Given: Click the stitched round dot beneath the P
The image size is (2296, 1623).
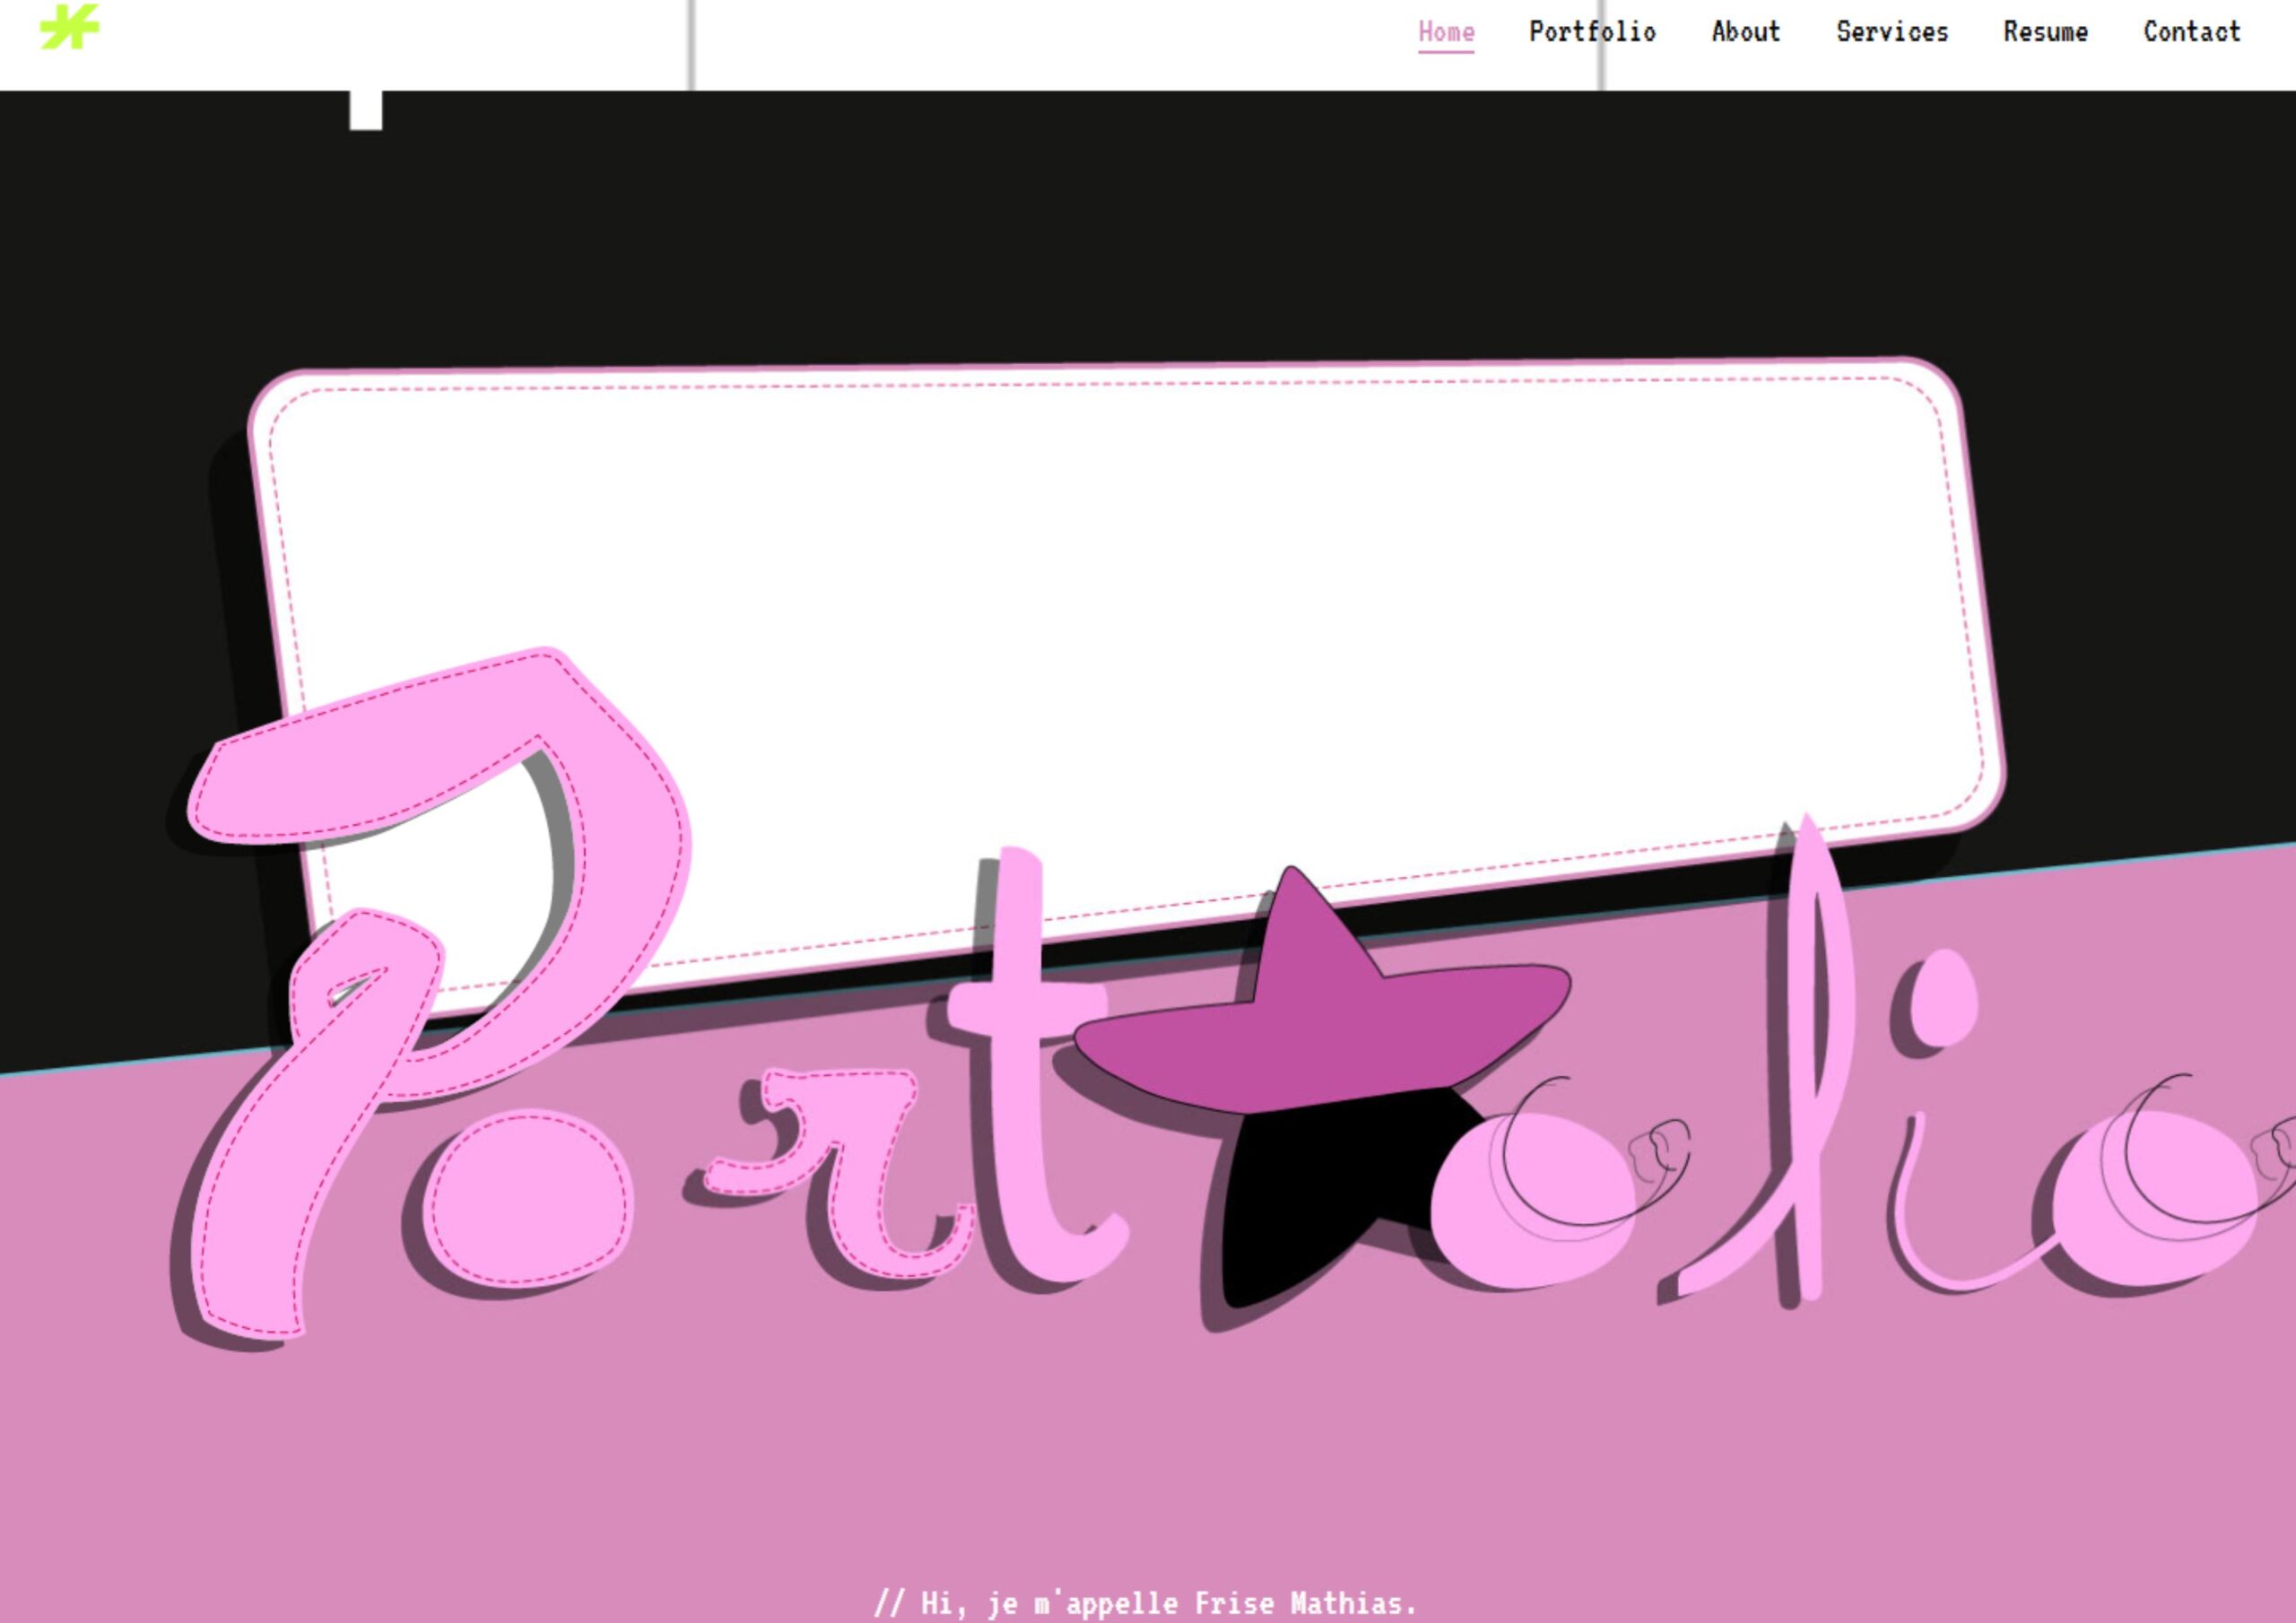Looking at the screenshot, I should (528, 1197).
